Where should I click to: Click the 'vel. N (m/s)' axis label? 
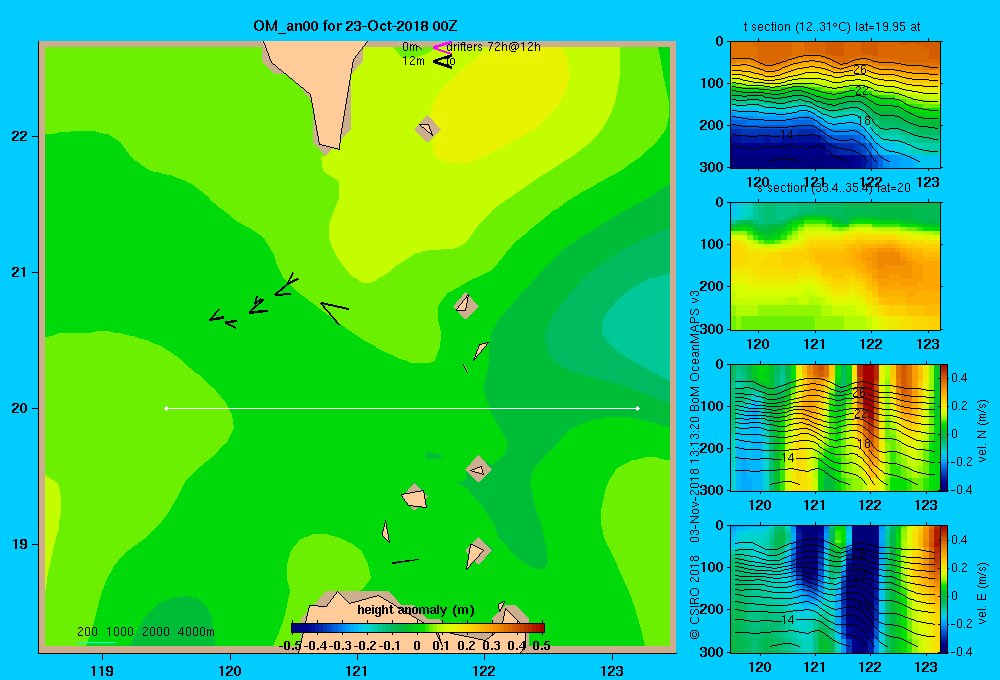click(983, 431)
